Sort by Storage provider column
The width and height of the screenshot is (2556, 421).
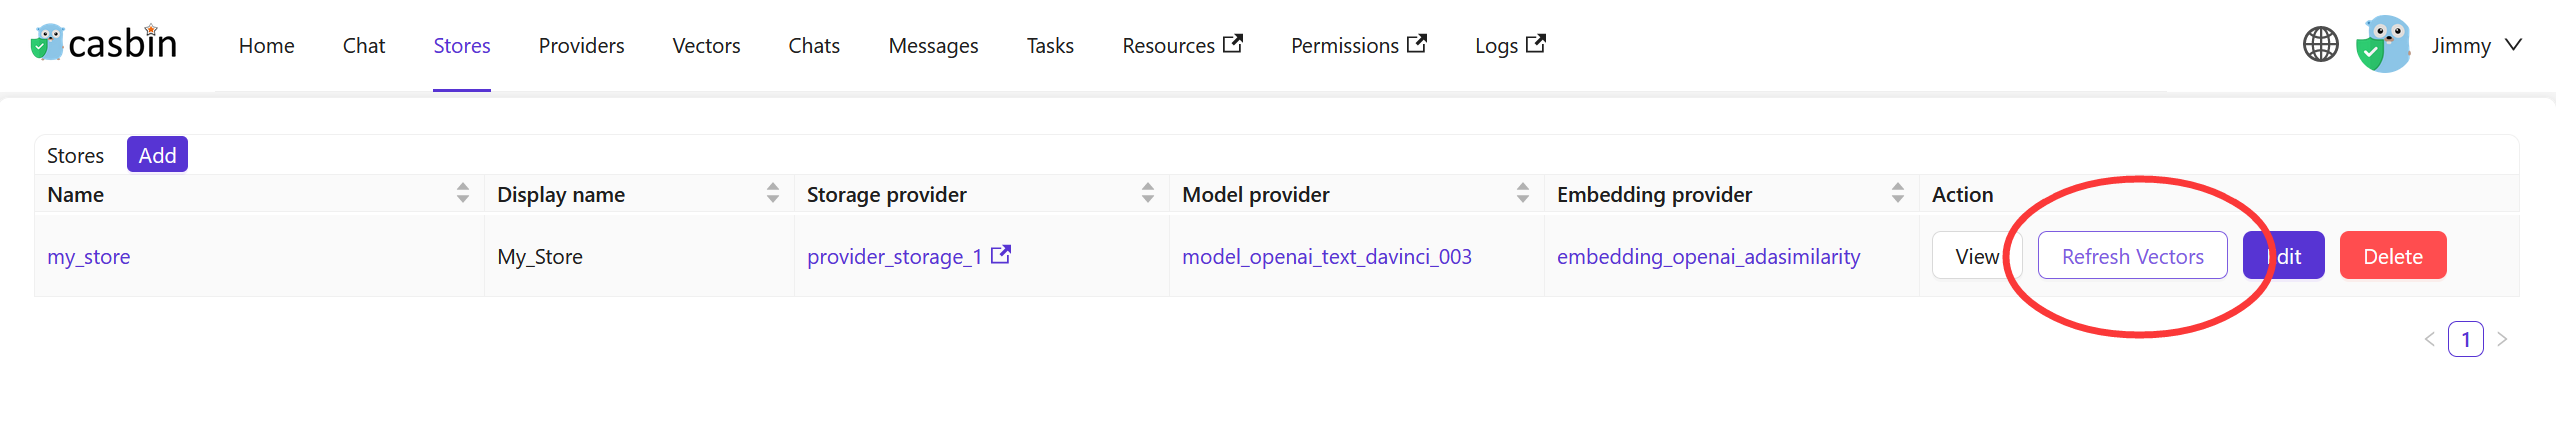(1147, 194)
